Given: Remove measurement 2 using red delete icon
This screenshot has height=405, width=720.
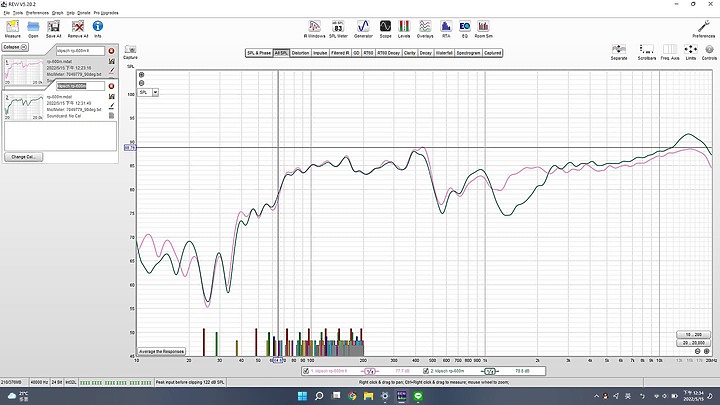Looking at the screenshot, I should tap(111, 86).
